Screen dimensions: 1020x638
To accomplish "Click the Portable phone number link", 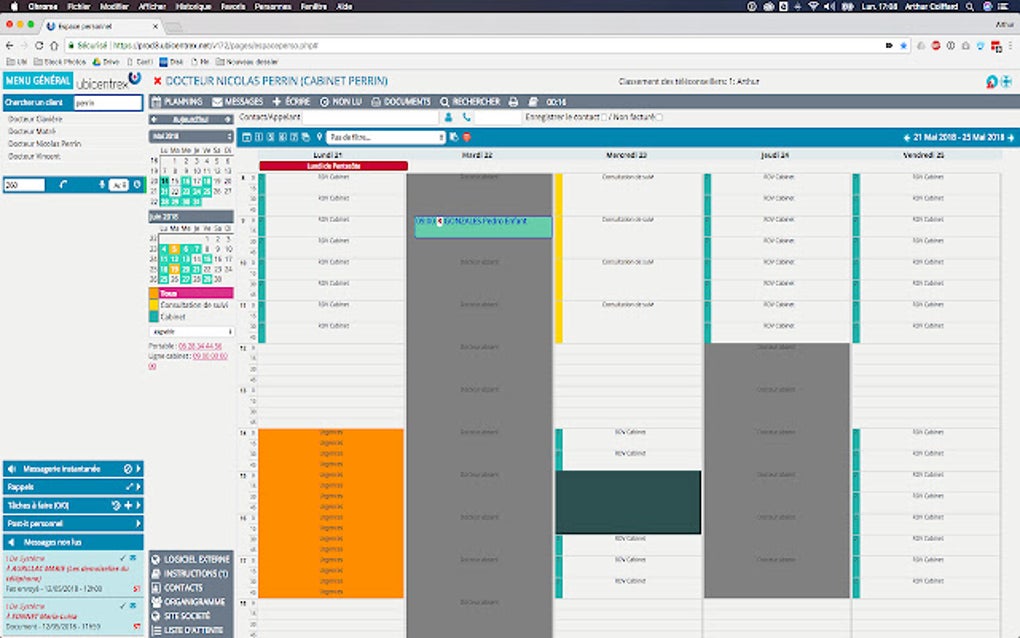I will click(200, 347).
